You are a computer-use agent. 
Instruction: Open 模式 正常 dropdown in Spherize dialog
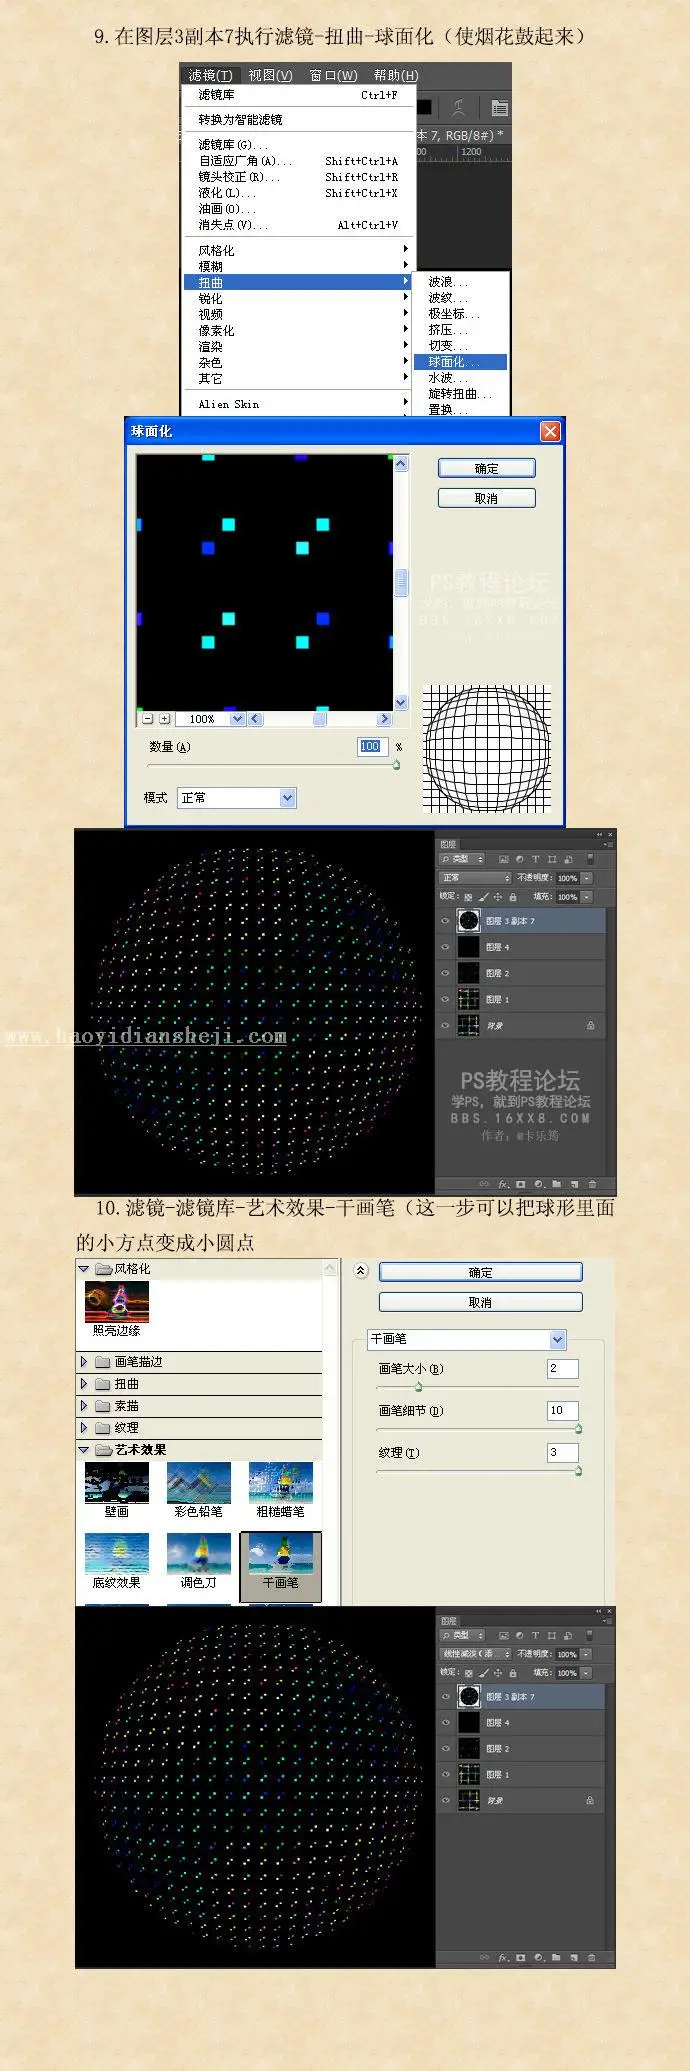[237, 798]
